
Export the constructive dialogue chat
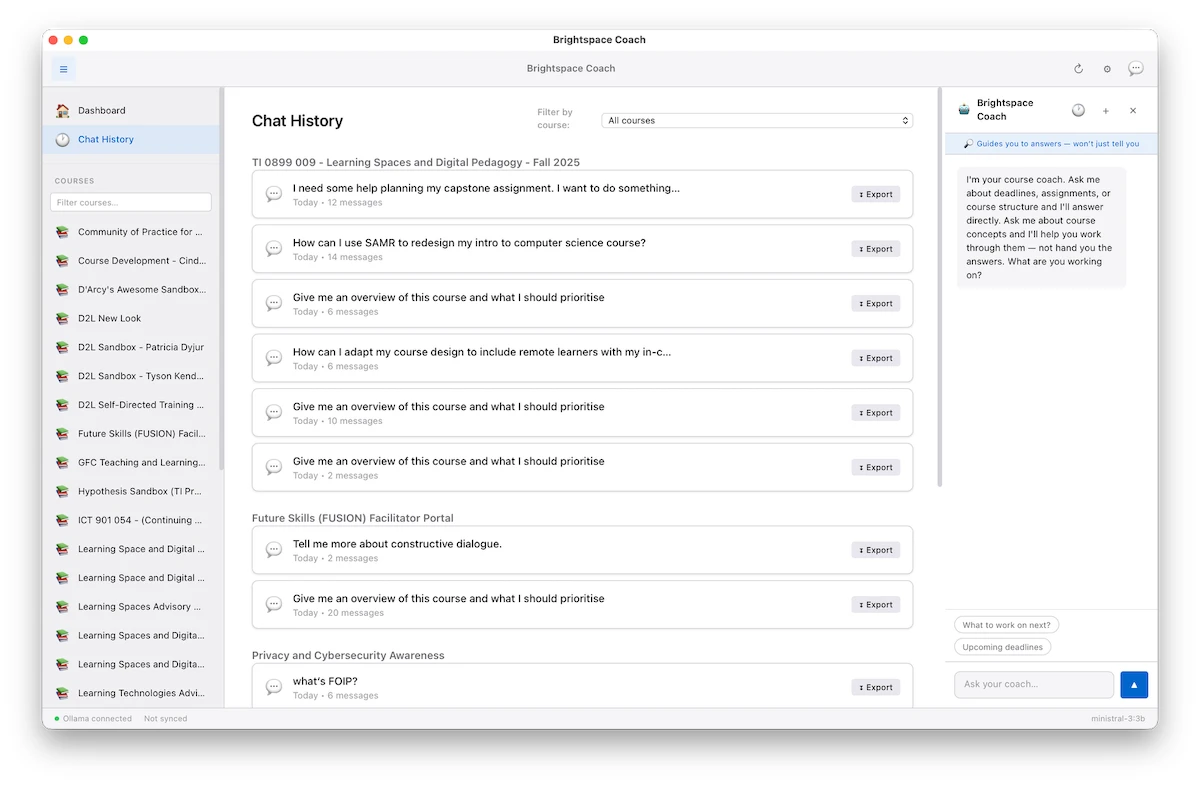[x=876, y=550]
